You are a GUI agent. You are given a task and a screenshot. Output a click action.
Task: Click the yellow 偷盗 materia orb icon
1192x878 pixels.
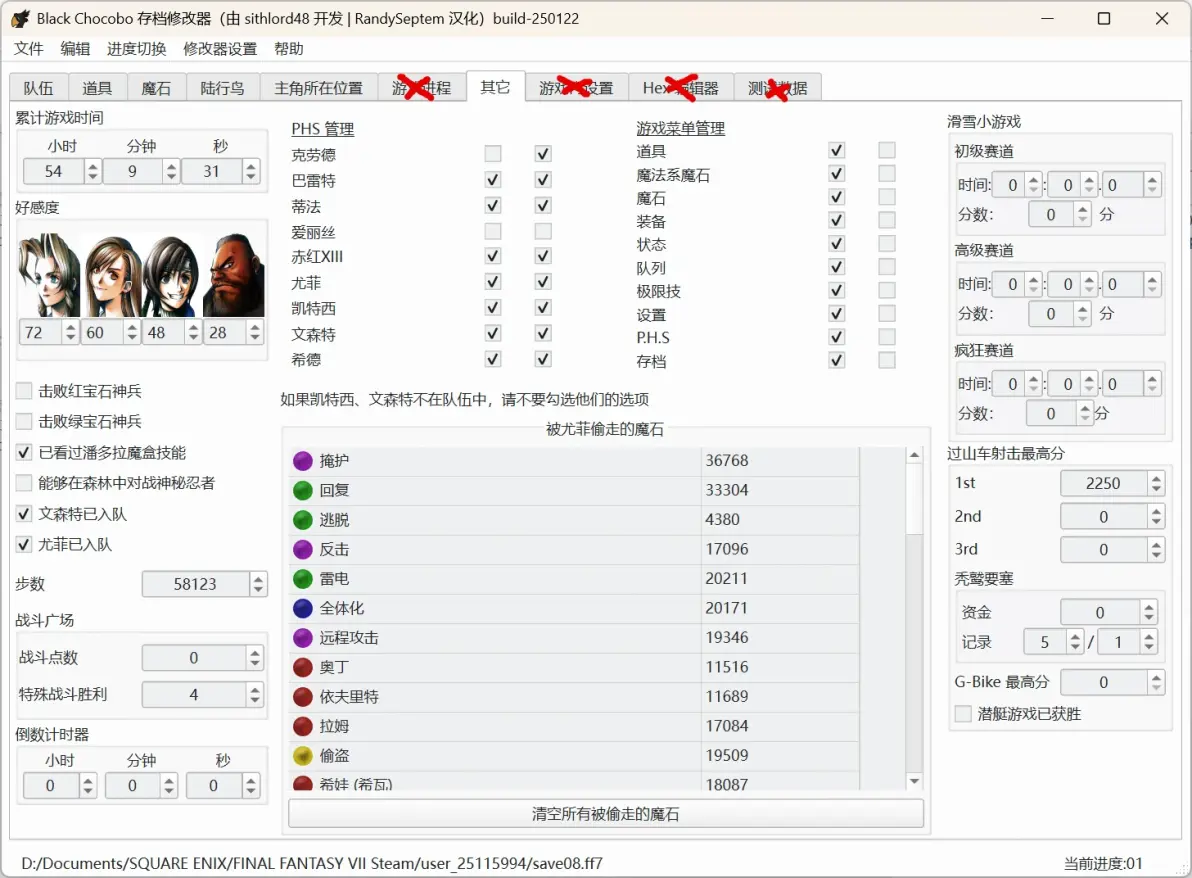point(303,756)
